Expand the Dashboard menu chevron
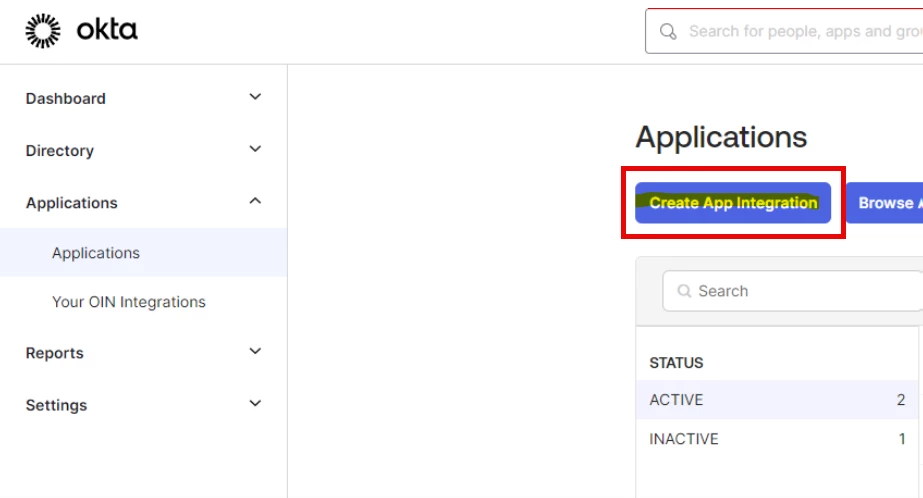 point(255,97)
